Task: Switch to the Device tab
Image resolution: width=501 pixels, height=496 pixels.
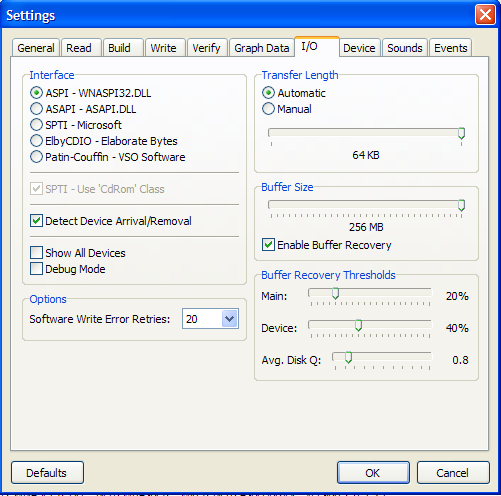Action: click(x=359, y=48)
